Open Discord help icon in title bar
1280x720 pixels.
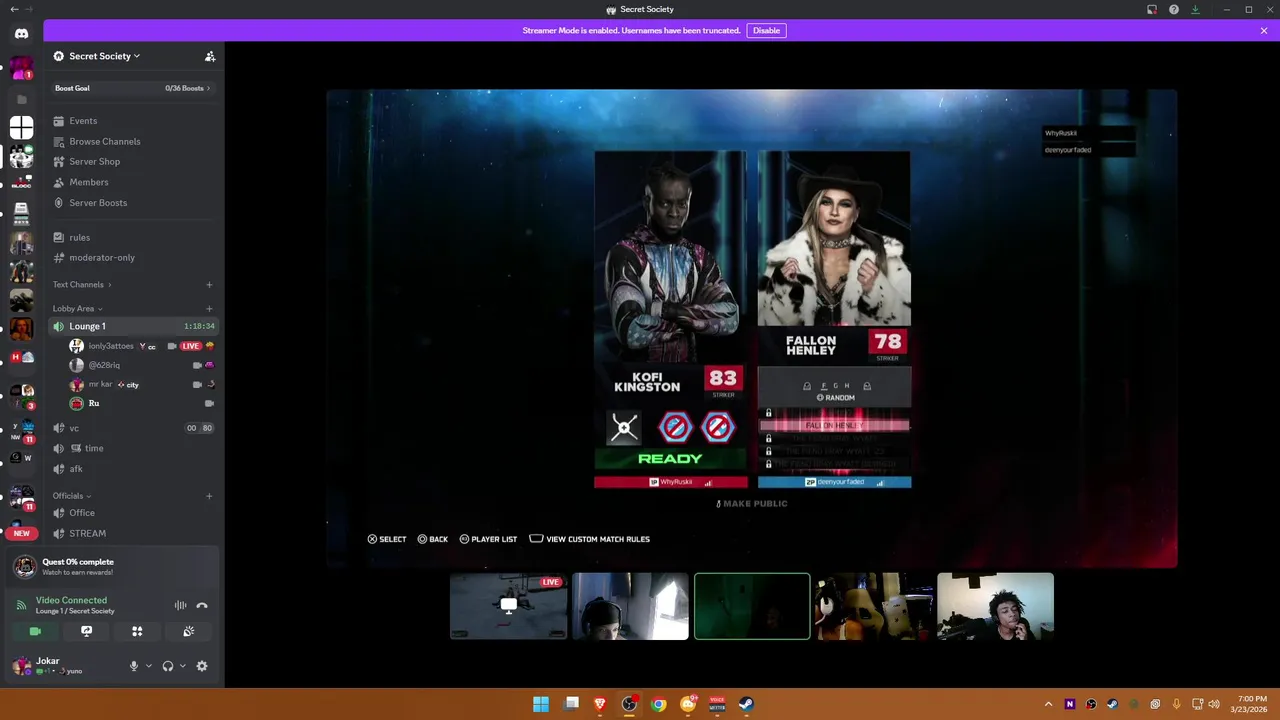1174,9
